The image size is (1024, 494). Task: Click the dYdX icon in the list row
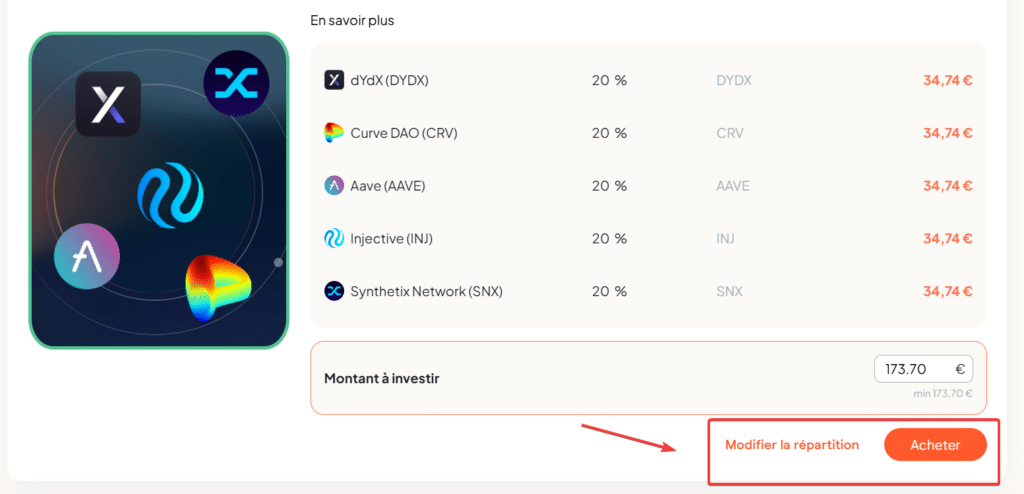pyautogui.click(x=334, y=80)
